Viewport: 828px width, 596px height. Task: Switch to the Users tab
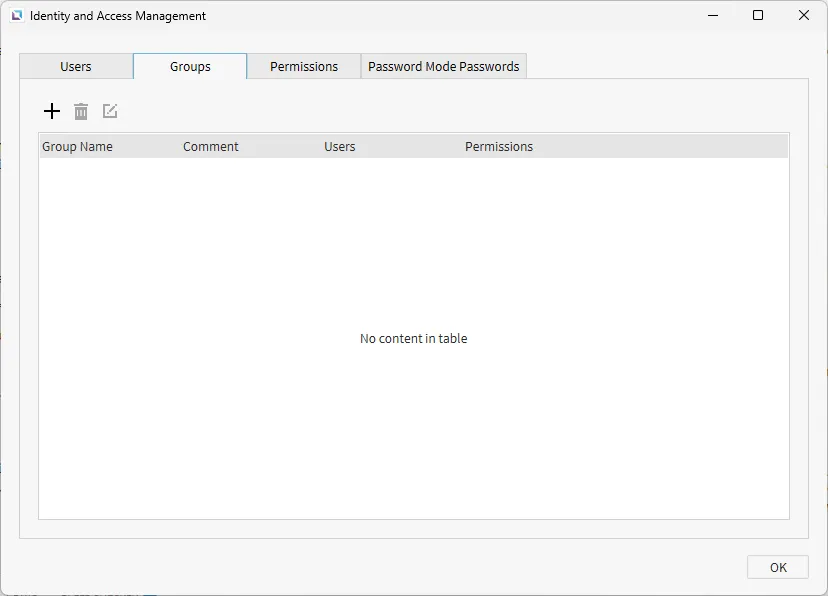pos(76,67)
